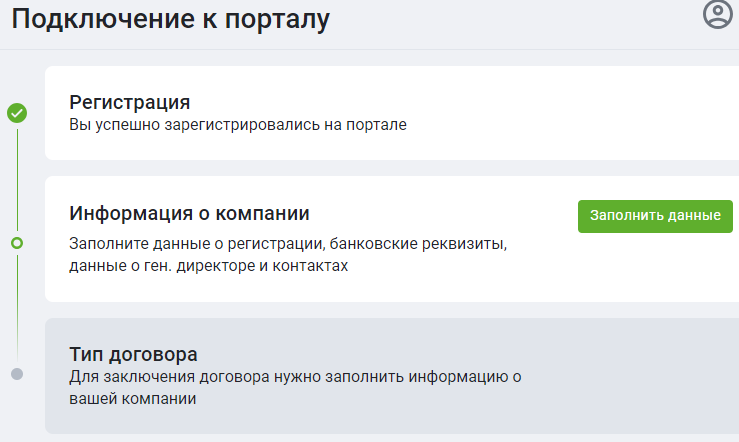
Task: Click the gray dot step marker
Action: click(17, 374)
